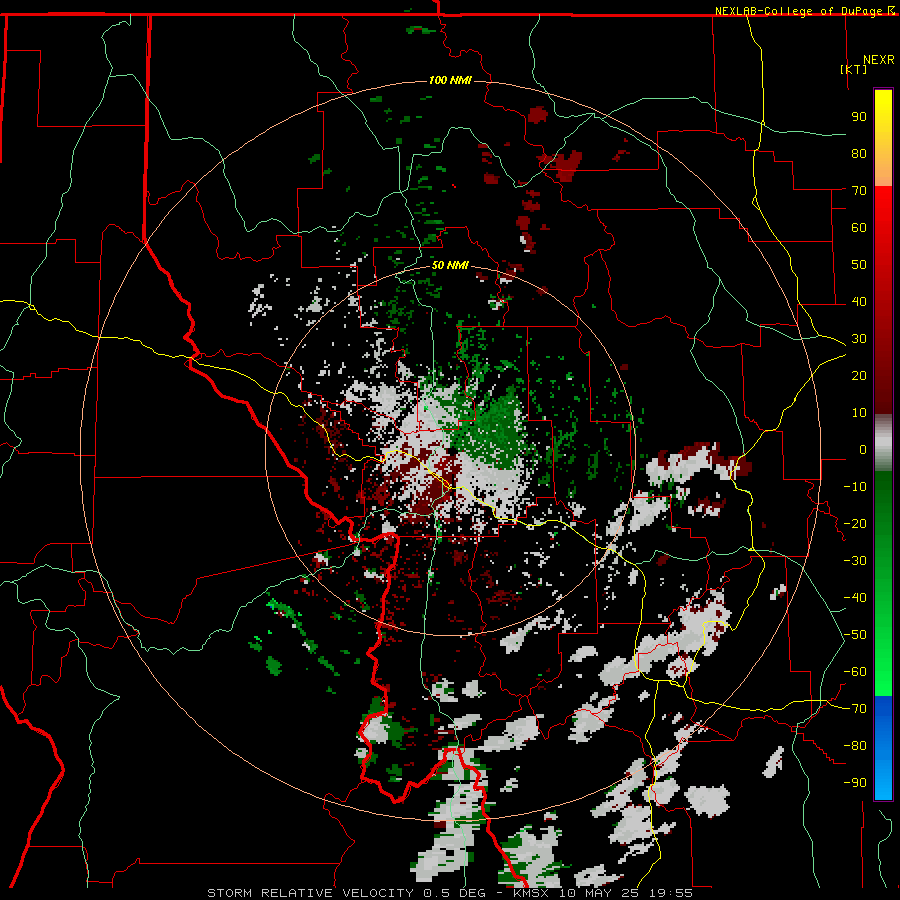The image size is (900, 900).
Task: Click the 80 value on velocity scale
Action: 859,154
